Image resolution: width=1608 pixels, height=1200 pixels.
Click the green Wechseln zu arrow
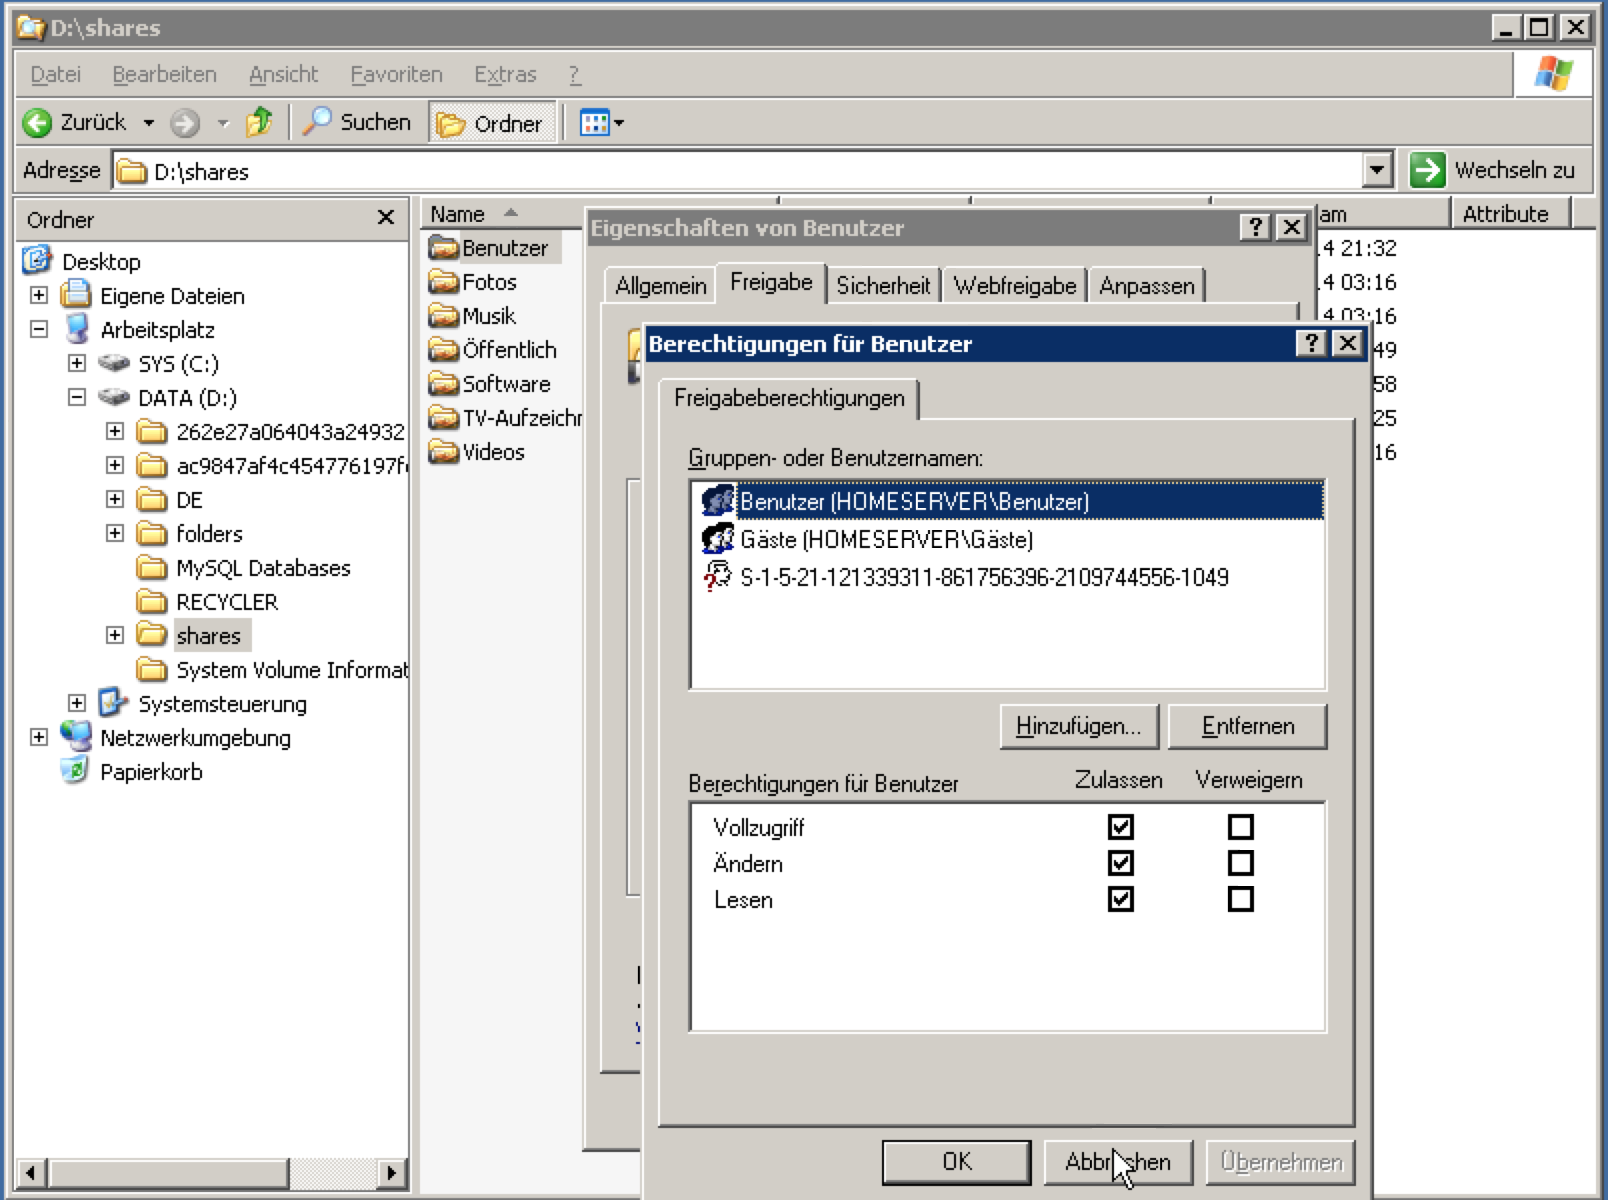tap(1427, 170)
